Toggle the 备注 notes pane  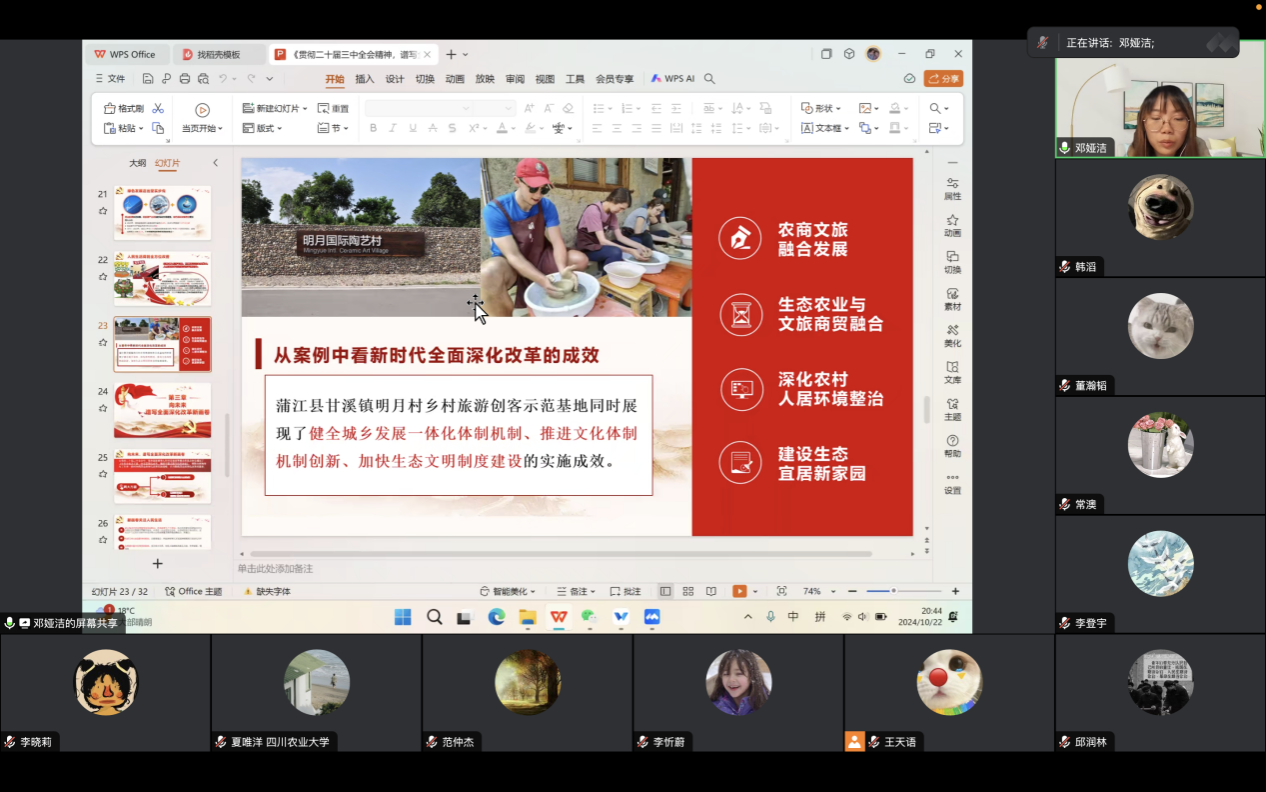pyautogui.click(x=576, y=592)
